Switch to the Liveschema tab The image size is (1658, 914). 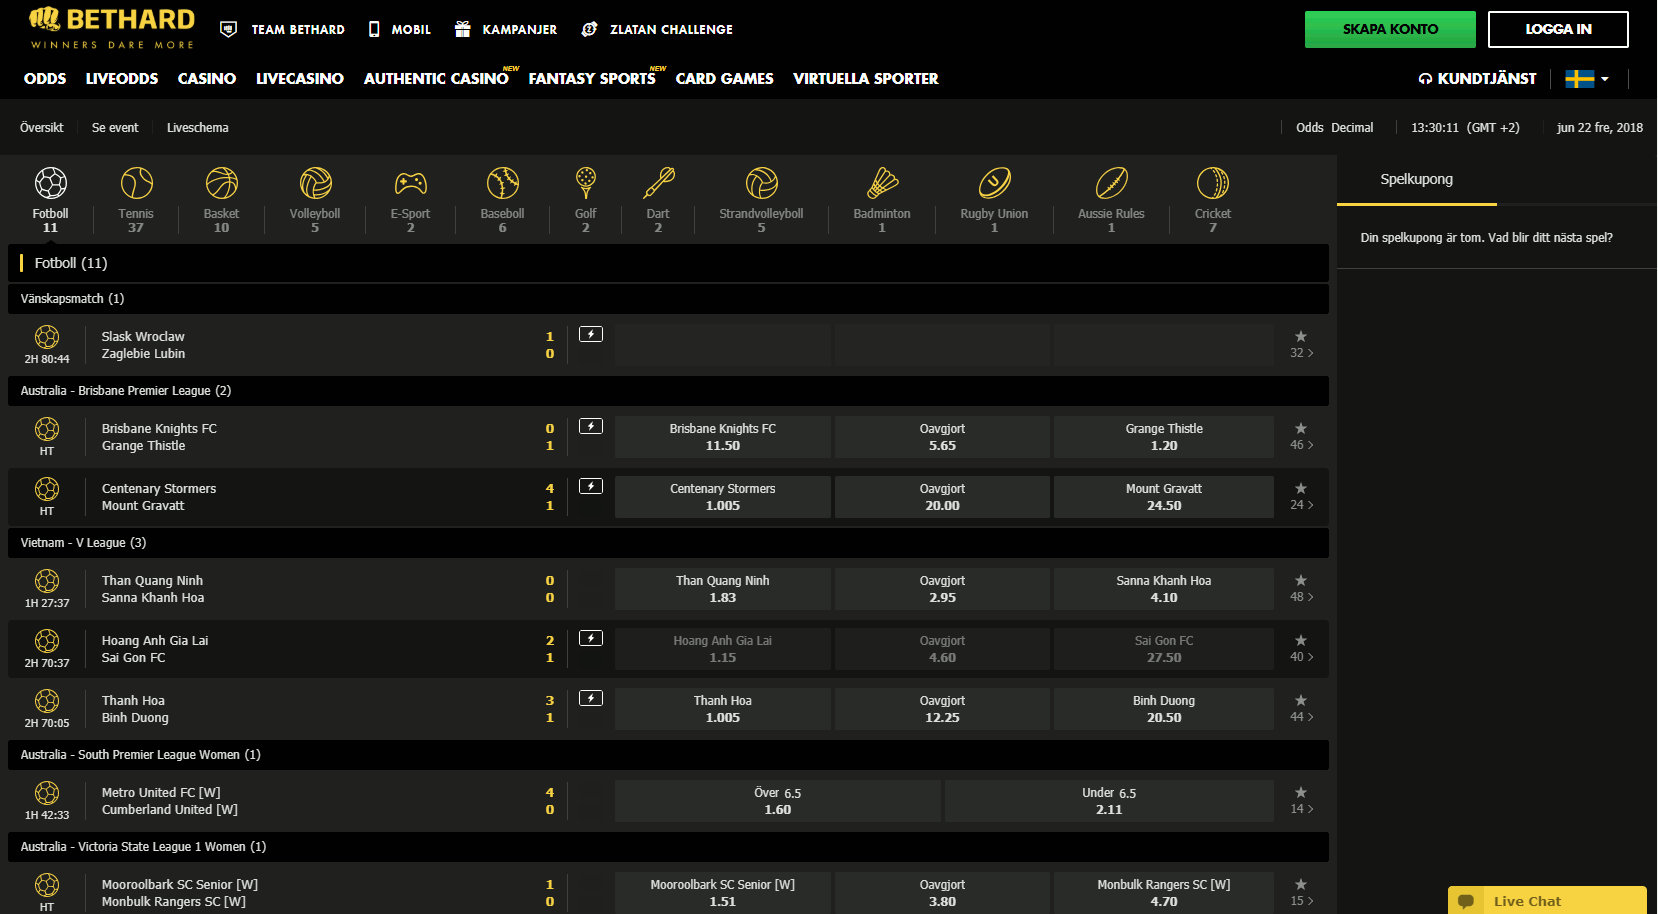198,128
